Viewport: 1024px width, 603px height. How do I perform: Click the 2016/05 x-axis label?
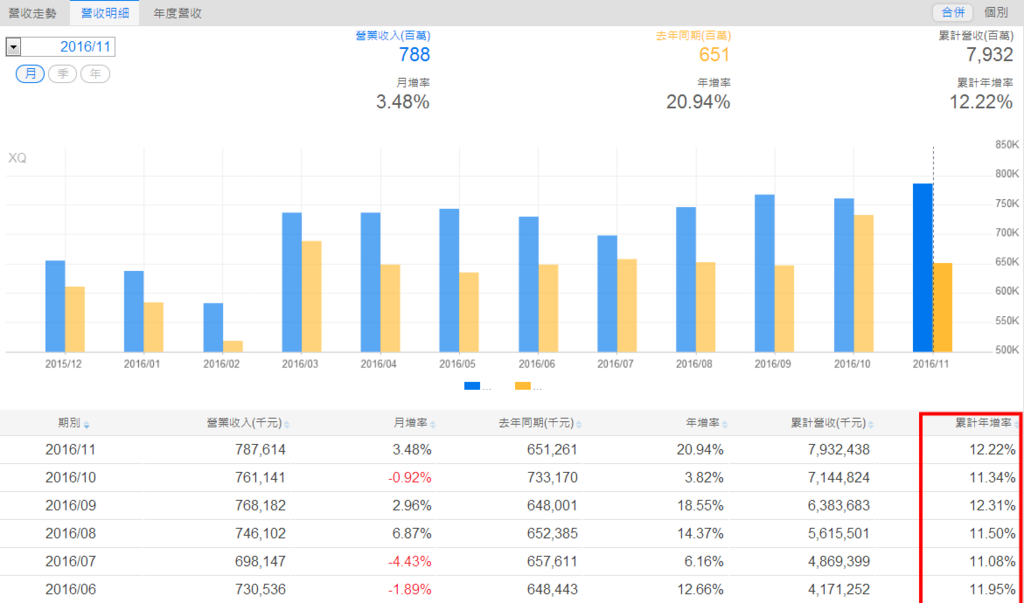(457, 364)
